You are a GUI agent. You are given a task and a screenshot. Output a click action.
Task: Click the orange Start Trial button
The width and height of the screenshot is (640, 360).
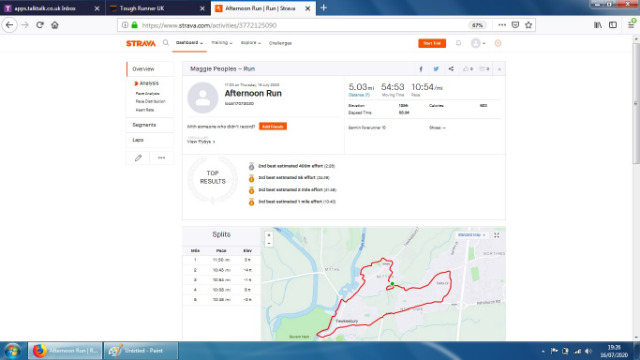coord(432,43)
